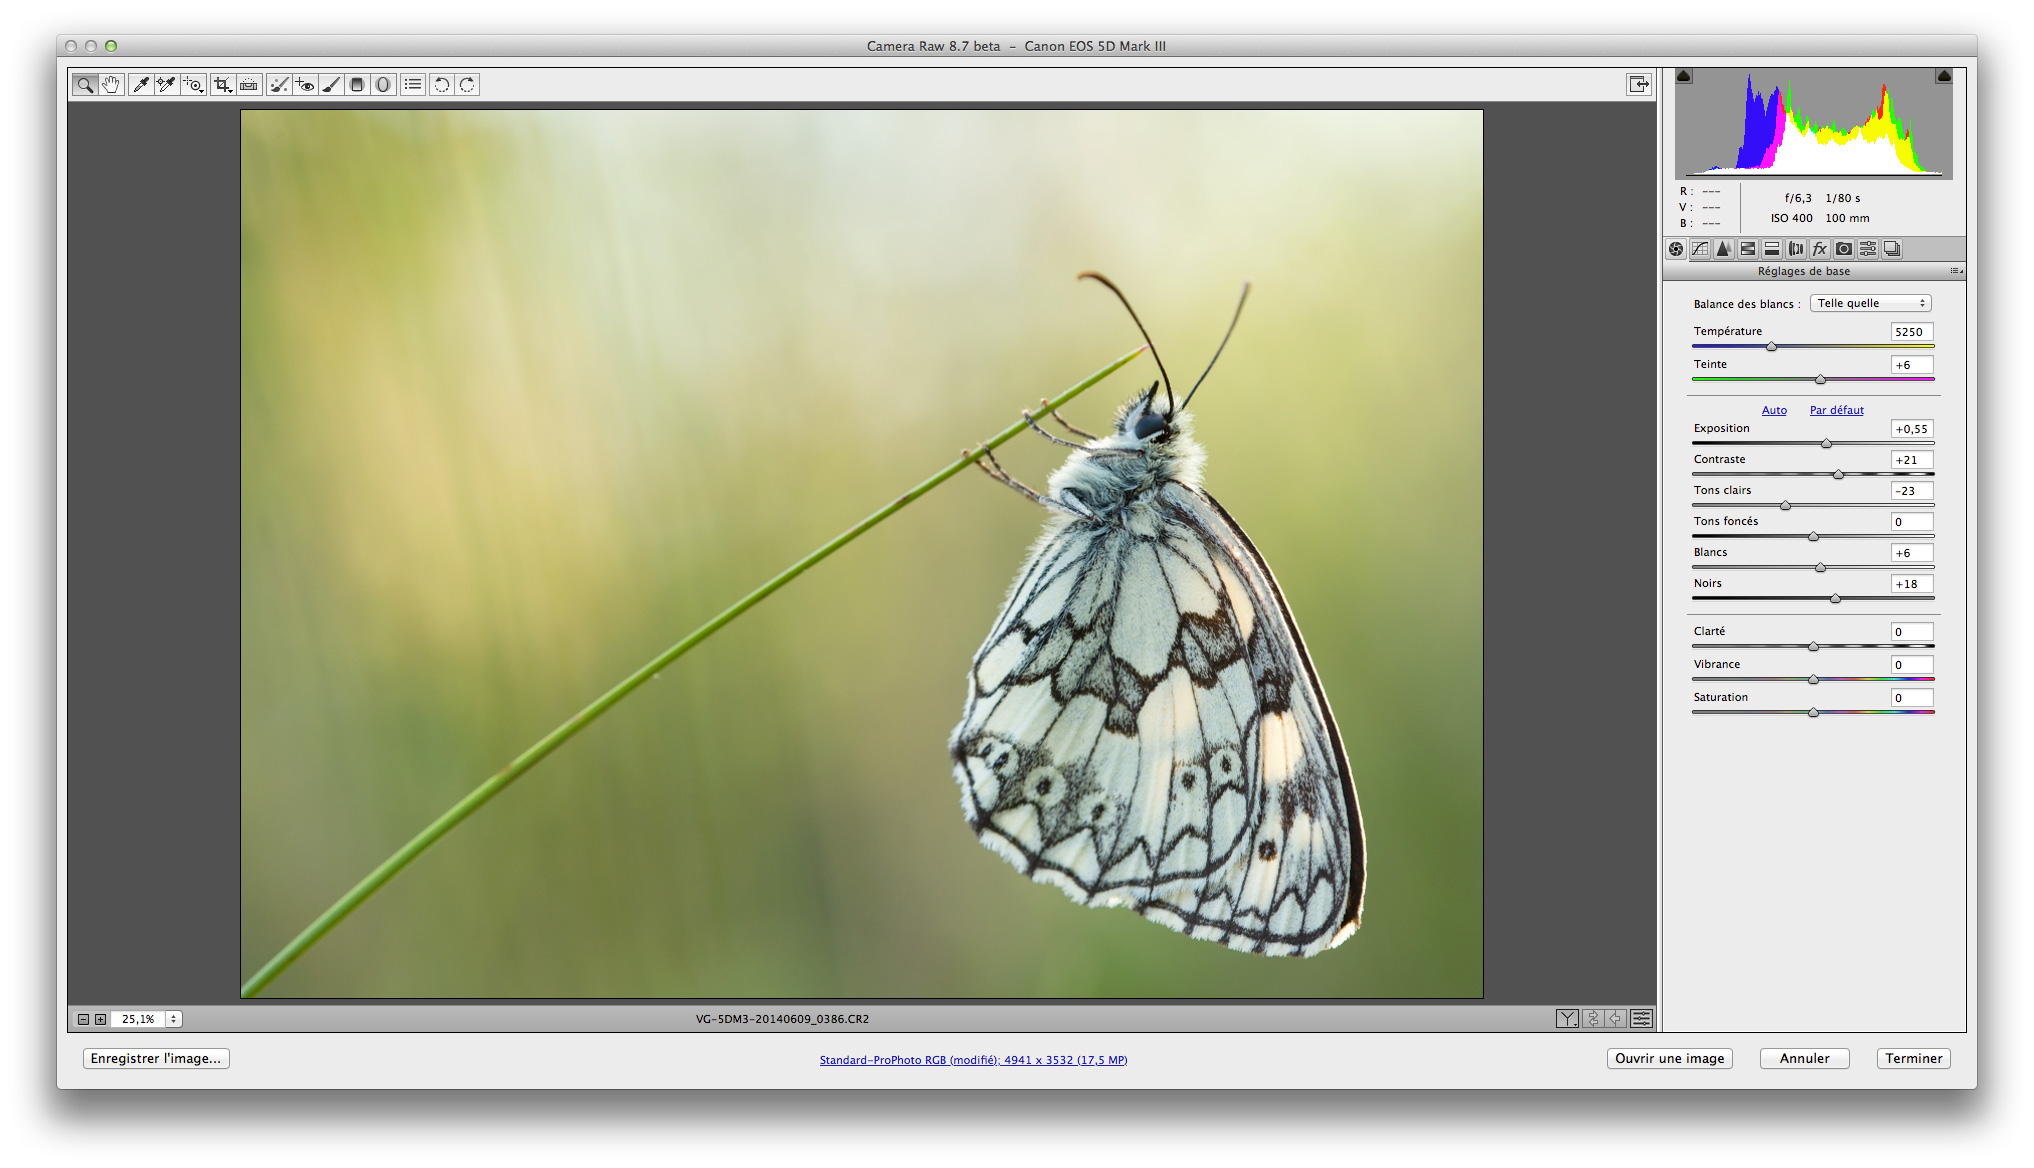Image resolution: width=2034 pixels, height=1168 pixels.
Task: Open the Basic adjustments tab
Action: point(1676,249)
